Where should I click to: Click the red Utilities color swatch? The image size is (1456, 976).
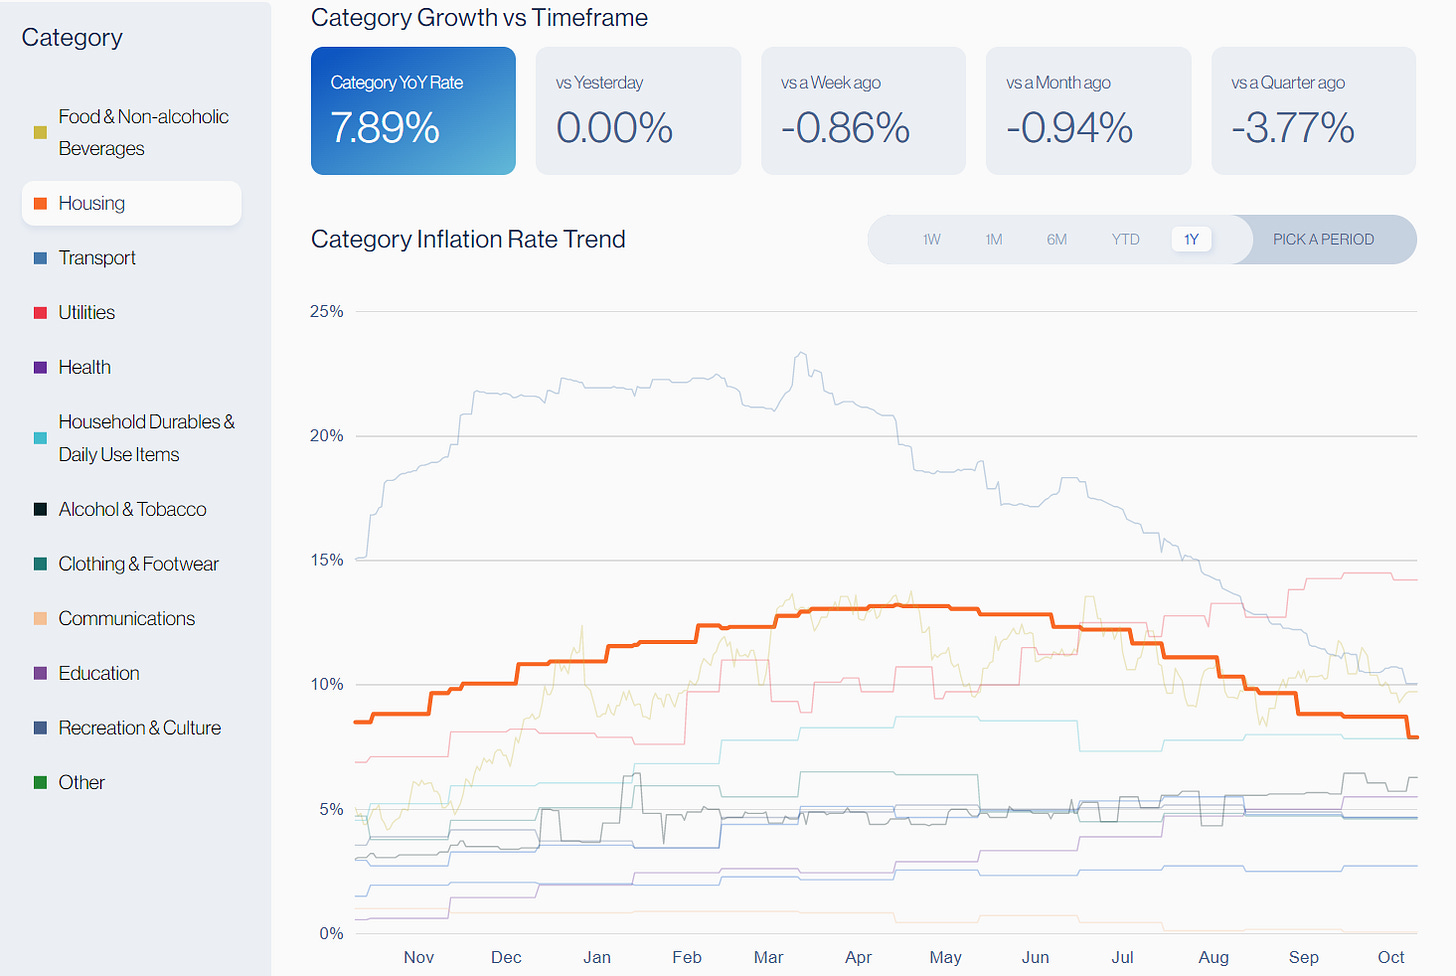(40, 313)
